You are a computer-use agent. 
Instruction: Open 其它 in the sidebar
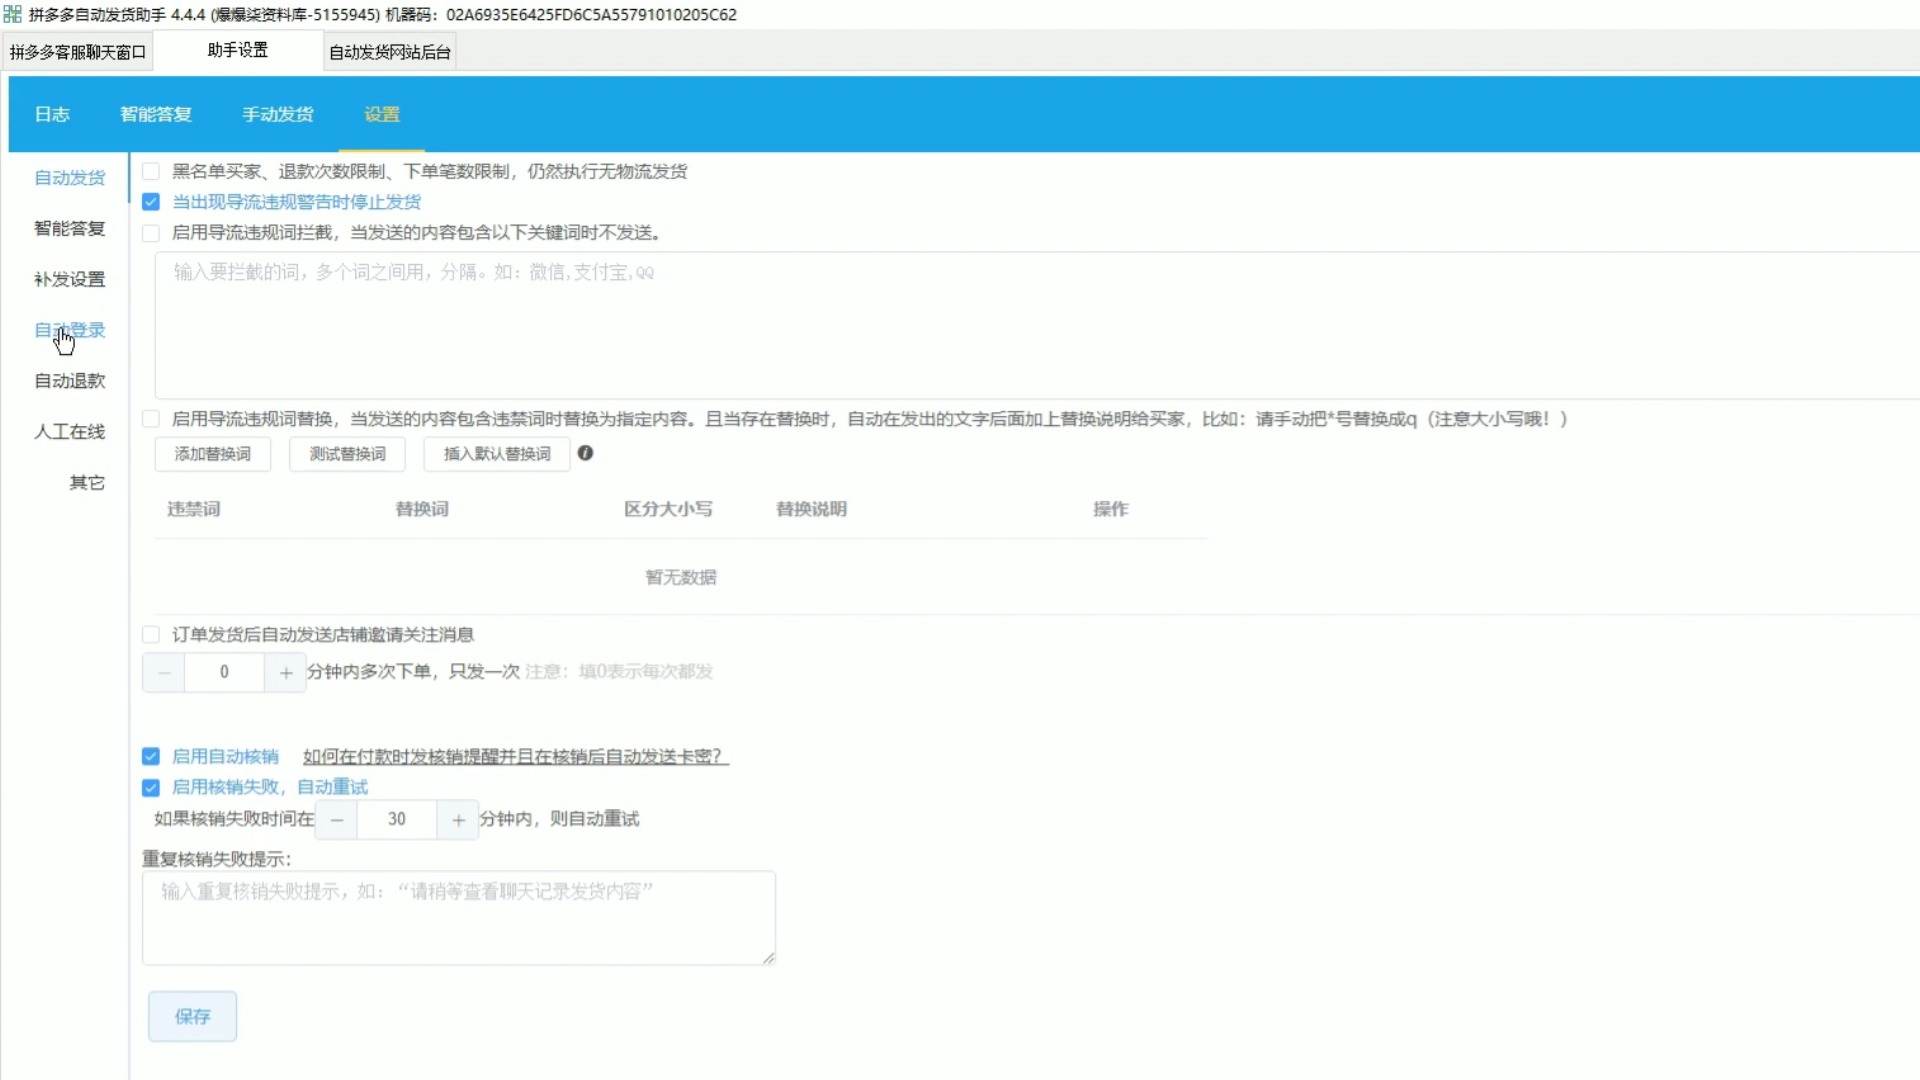pos(87,483)
